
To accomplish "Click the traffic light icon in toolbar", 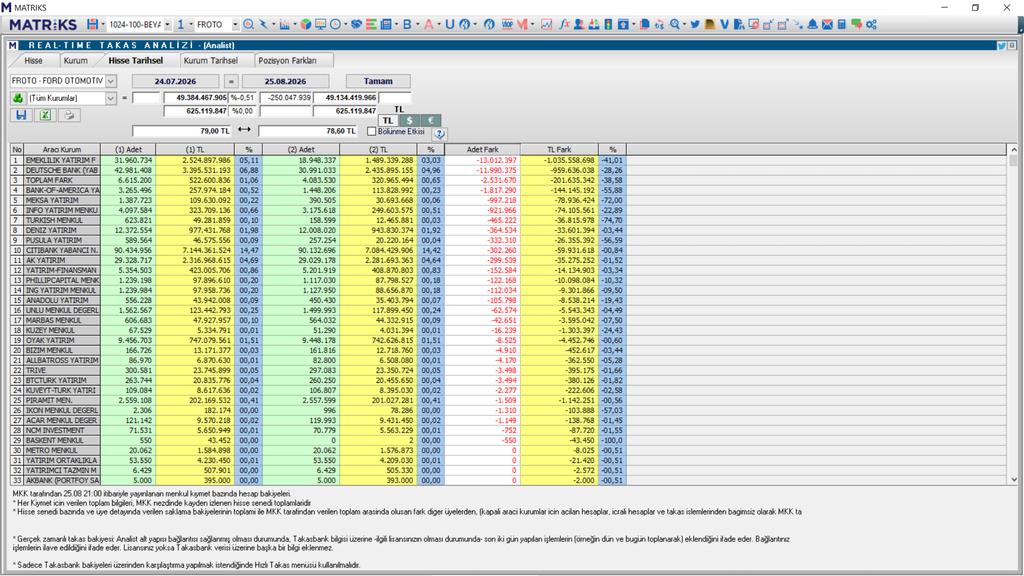I will [x=608, y=24].
